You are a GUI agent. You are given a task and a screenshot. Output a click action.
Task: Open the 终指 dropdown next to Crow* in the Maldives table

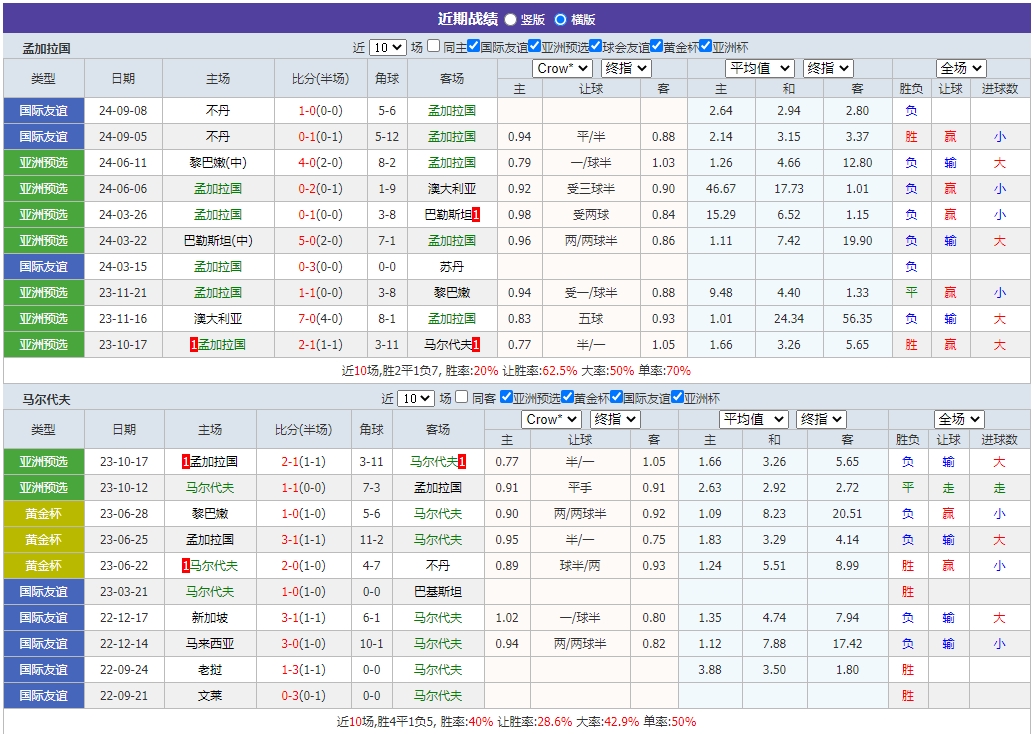[x=615, y=419]
